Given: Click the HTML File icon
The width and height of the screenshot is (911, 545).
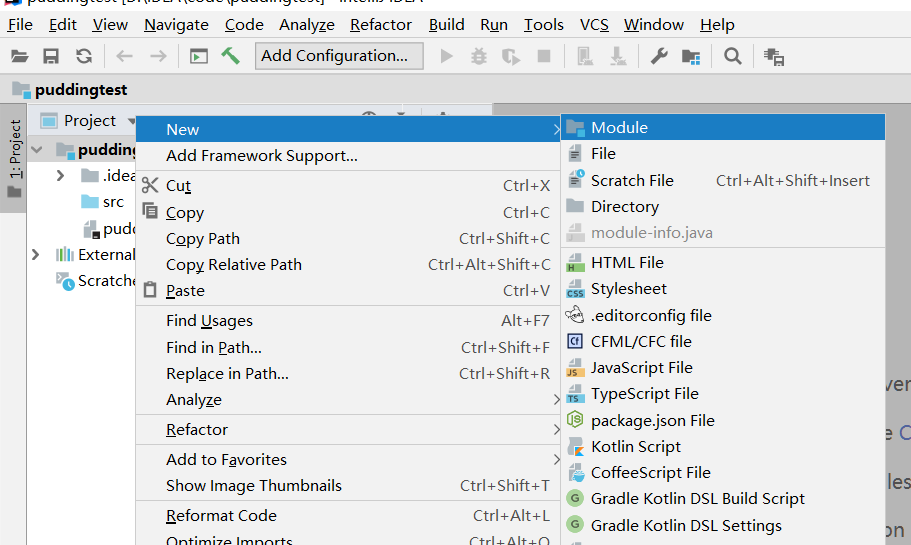Looking at the screenshot, I should (x=575, y=263).
